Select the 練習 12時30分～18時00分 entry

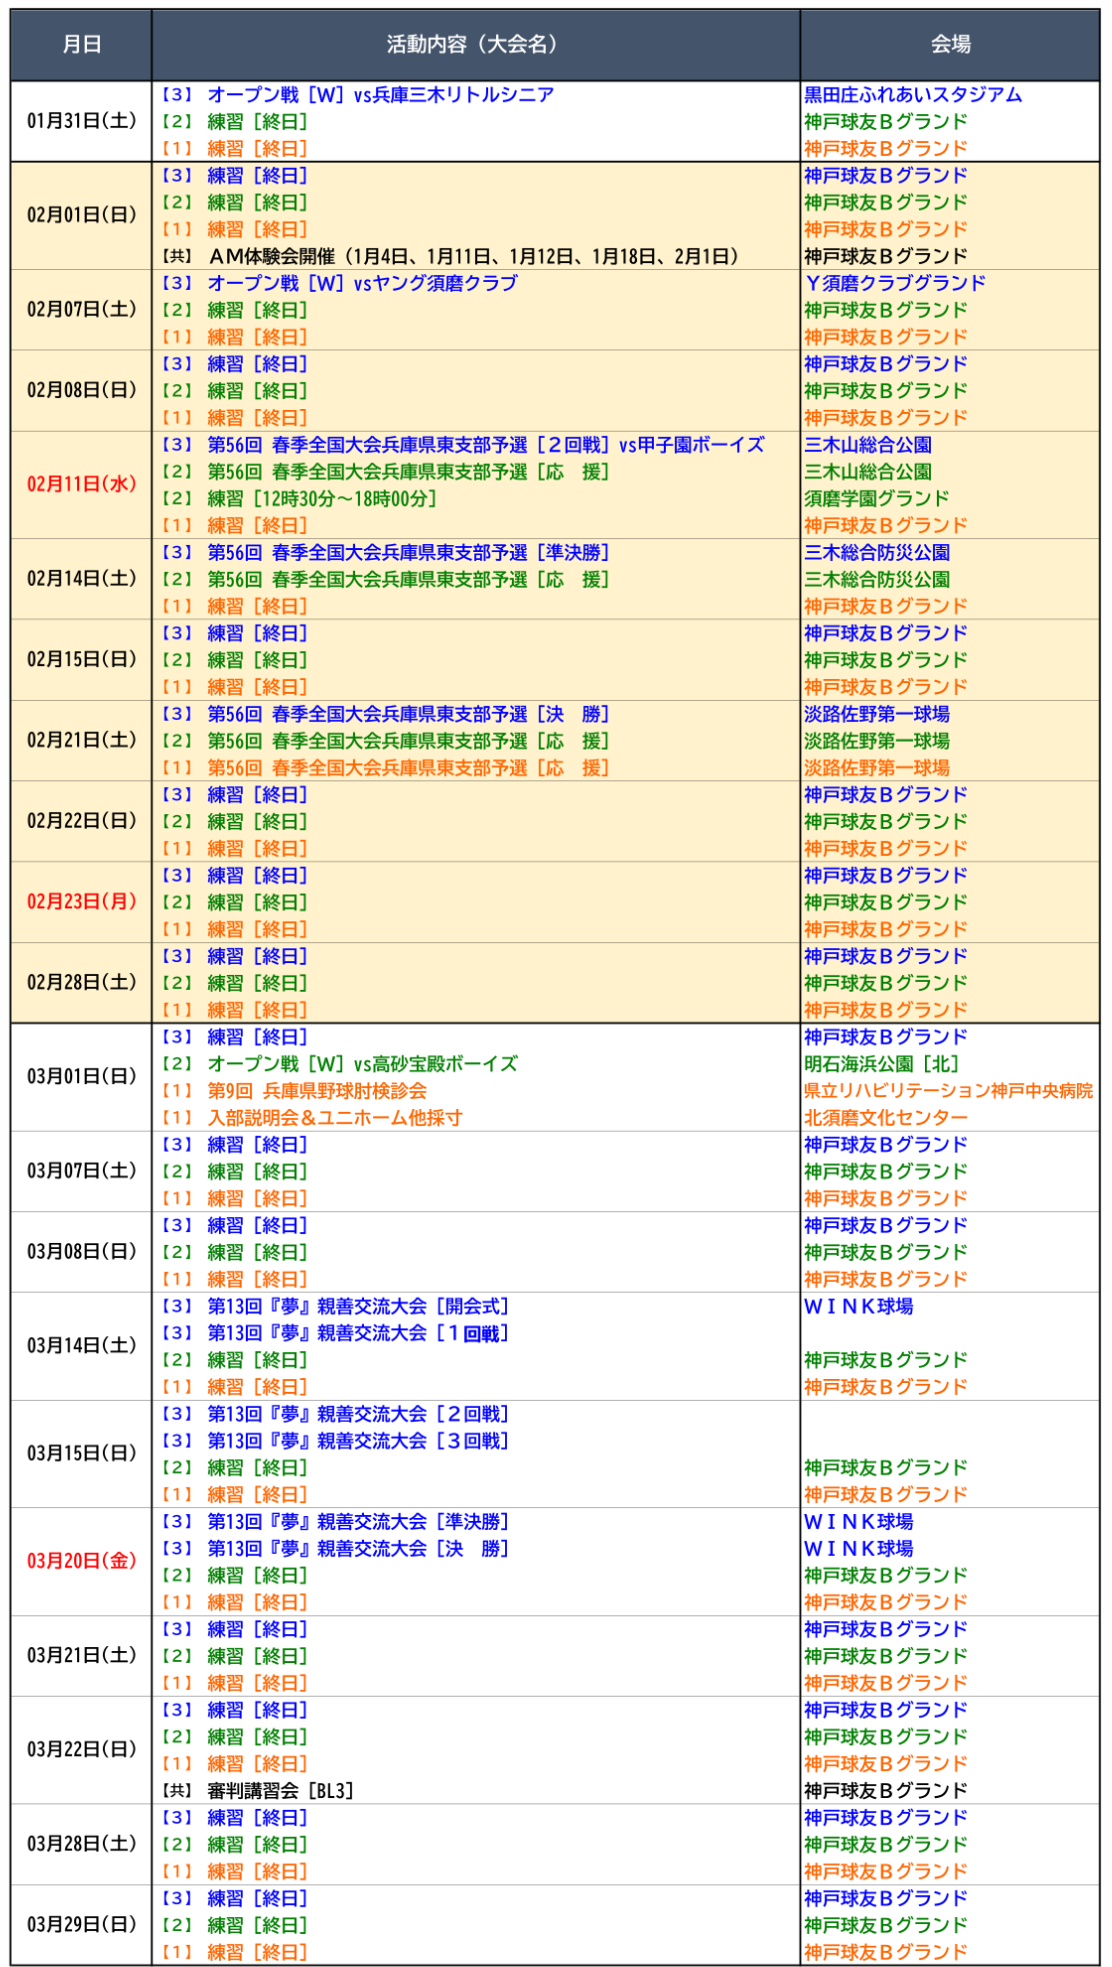click(x=321, y=499)
